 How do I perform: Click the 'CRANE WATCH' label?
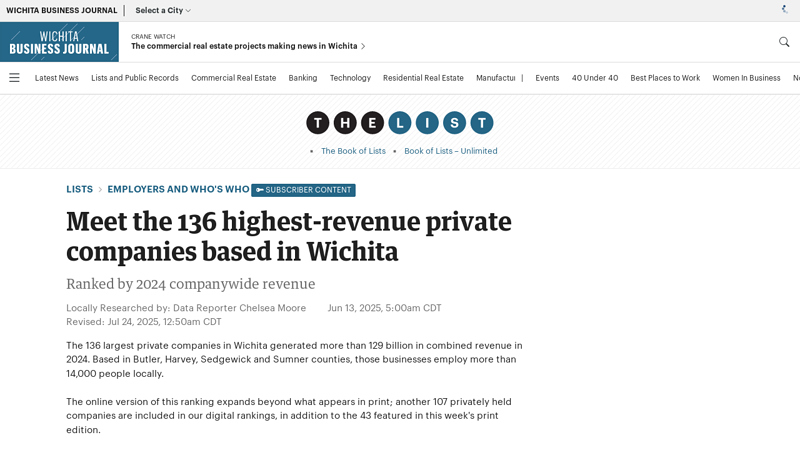(x=153, y=37)
